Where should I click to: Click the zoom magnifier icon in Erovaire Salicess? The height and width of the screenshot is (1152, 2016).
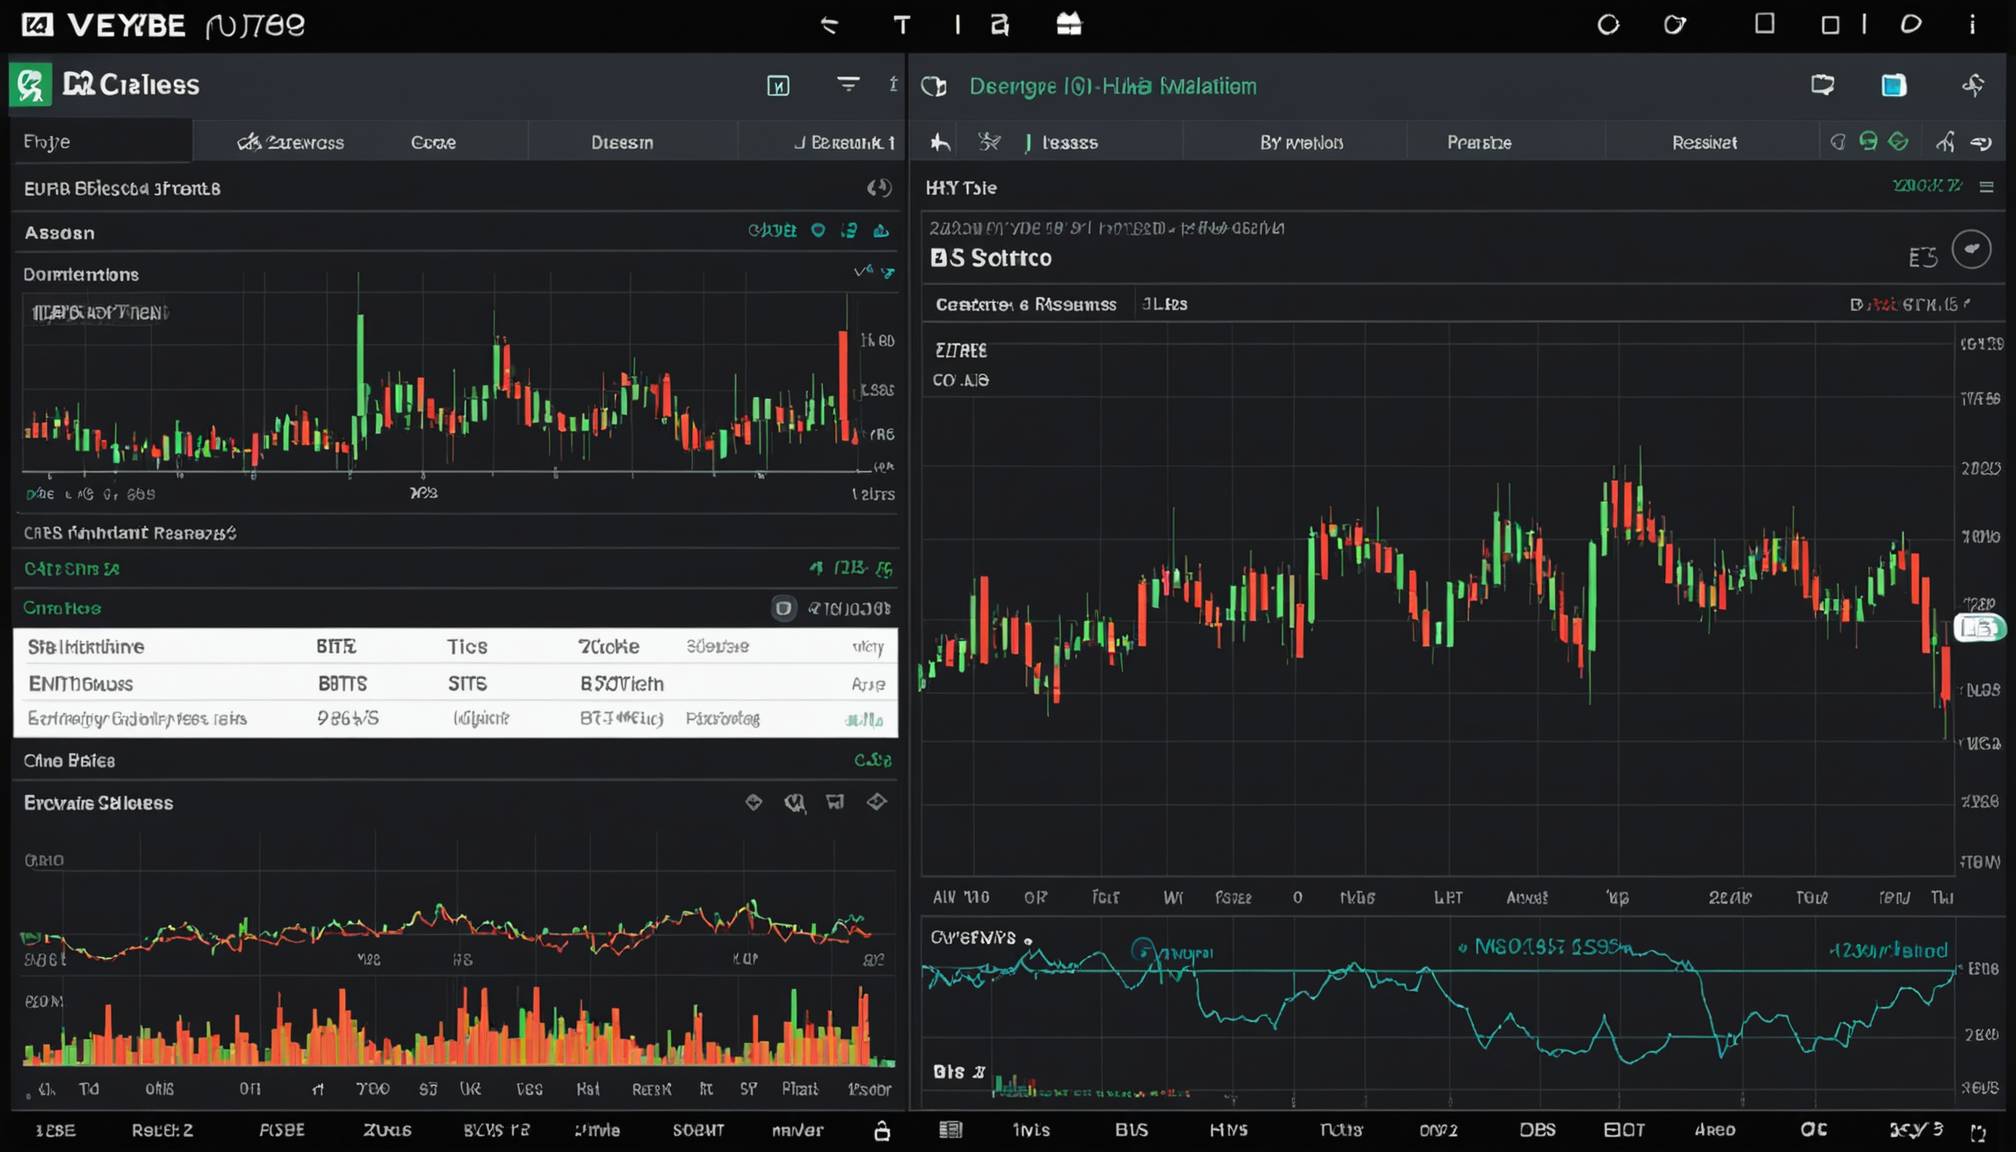pos(795,802)
